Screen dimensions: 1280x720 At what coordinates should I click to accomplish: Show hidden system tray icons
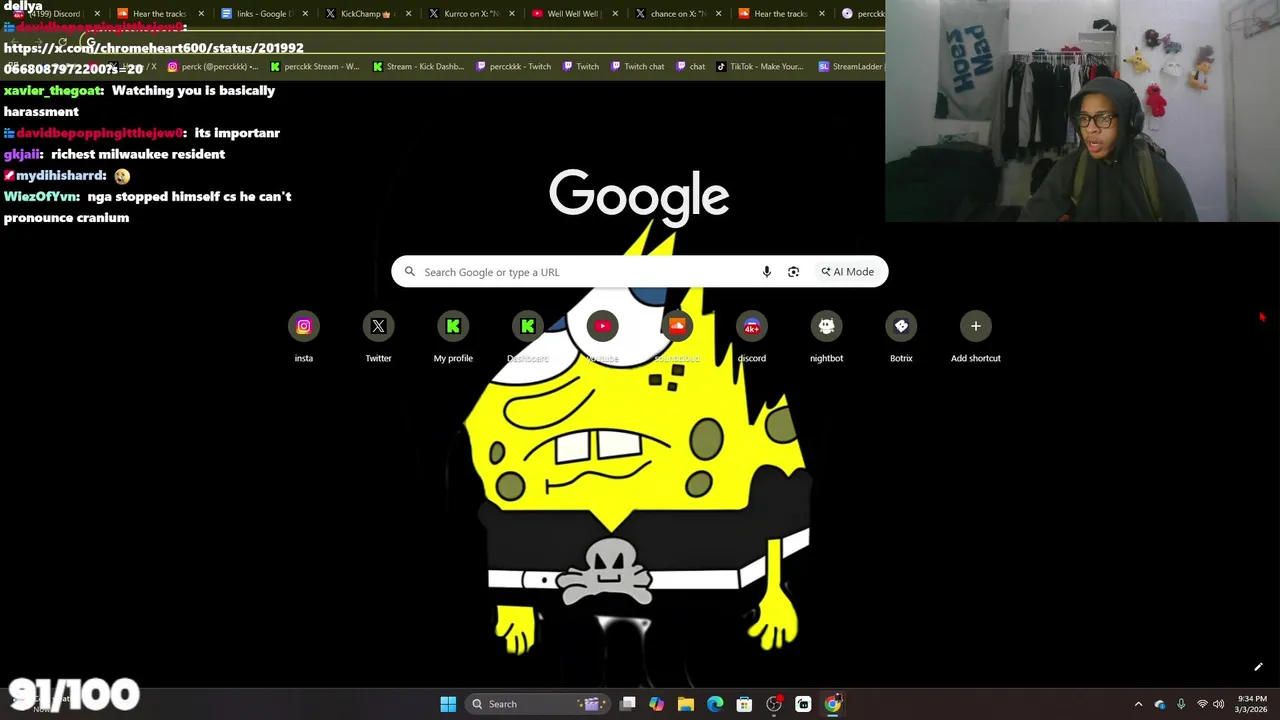[x=1138, y=704]
